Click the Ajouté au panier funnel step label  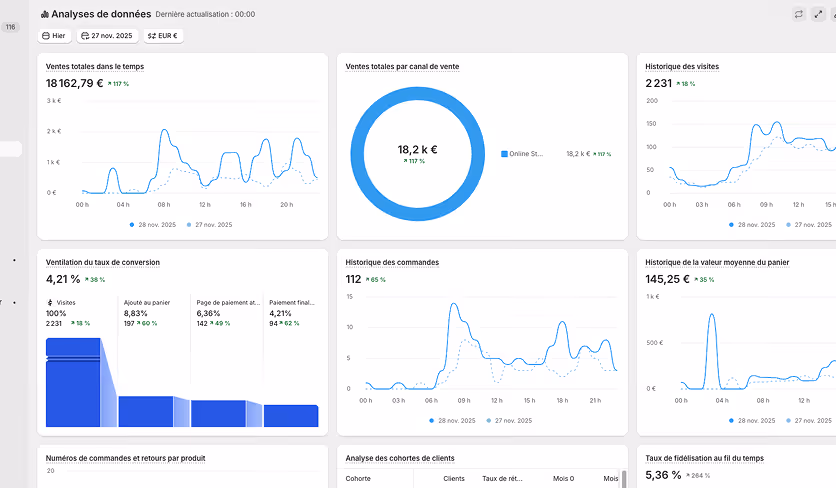coord(147,302)
